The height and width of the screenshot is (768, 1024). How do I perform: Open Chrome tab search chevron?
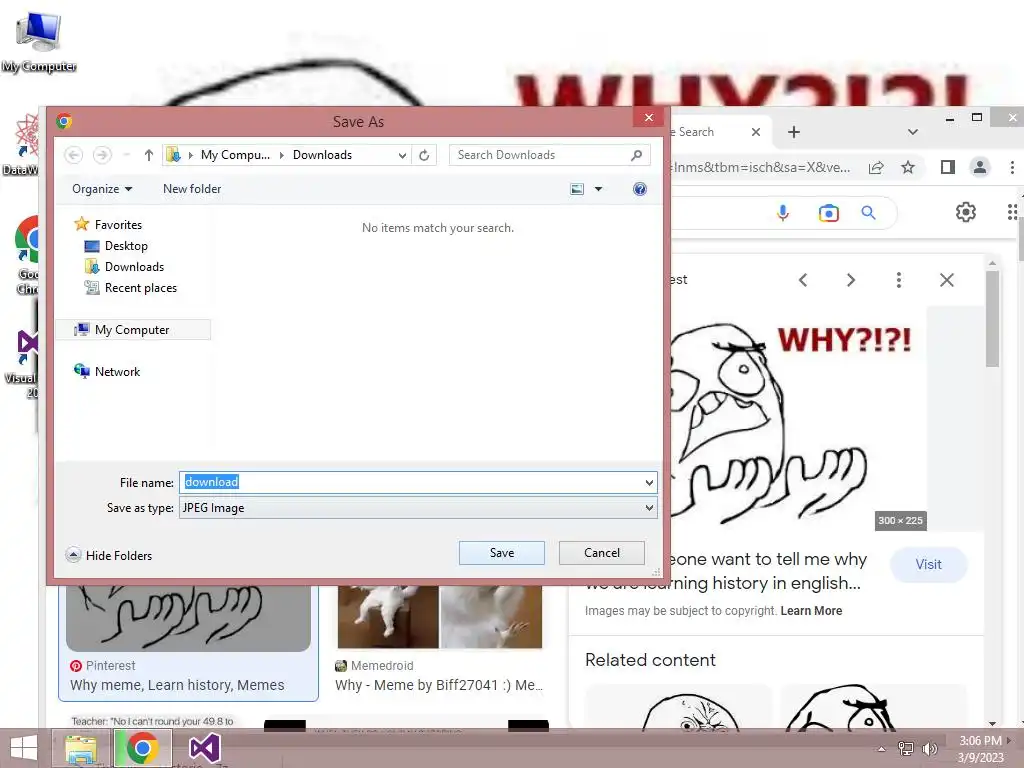tap(913, 132)
